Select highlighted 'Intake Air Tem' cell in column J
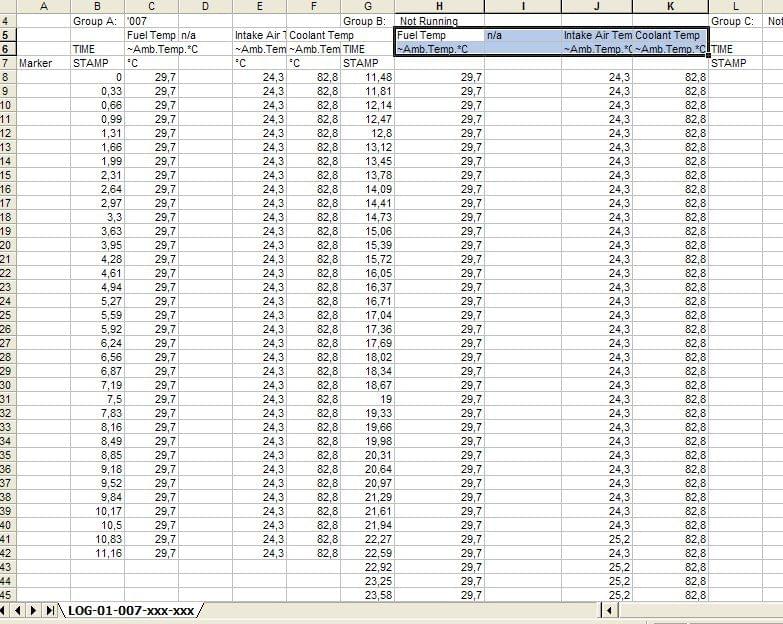This screenshot has height=624, width=783. pos(597,35)
